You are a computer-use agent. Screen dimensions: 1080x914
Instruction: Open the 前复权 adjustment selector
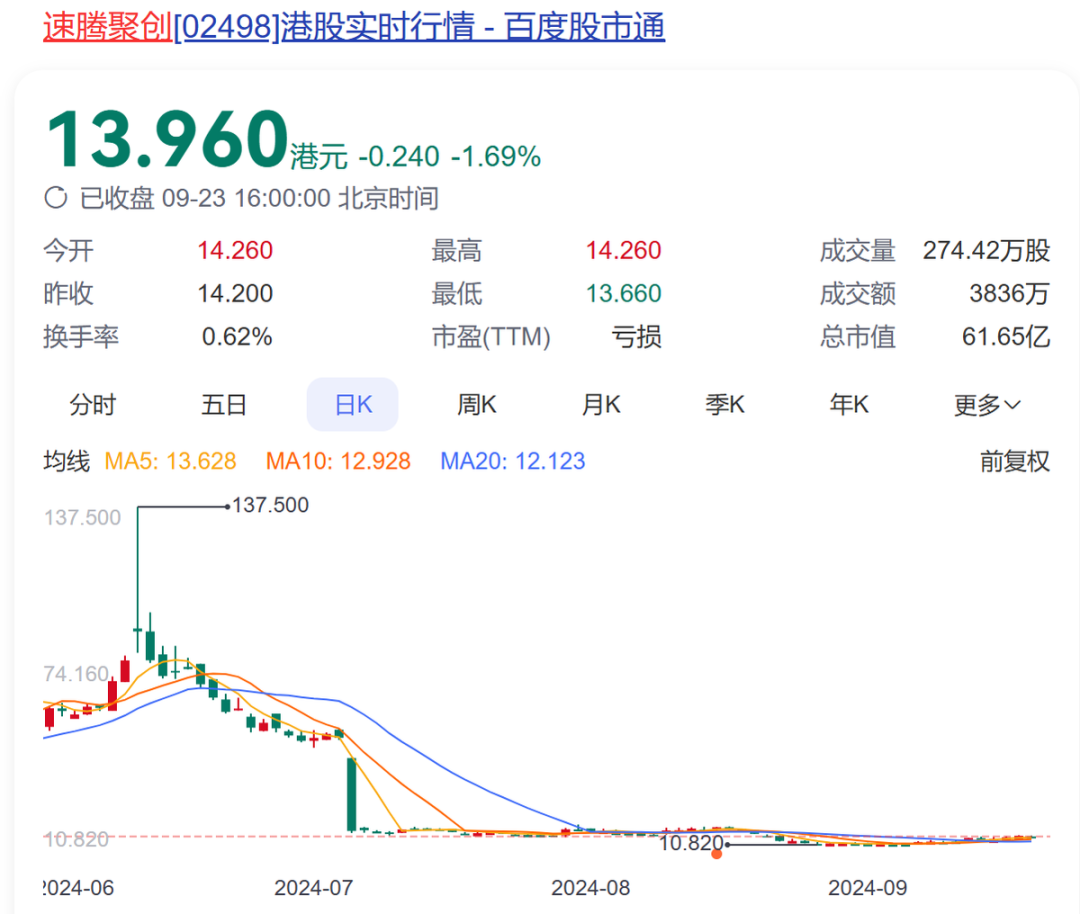tap(1015, 461)
